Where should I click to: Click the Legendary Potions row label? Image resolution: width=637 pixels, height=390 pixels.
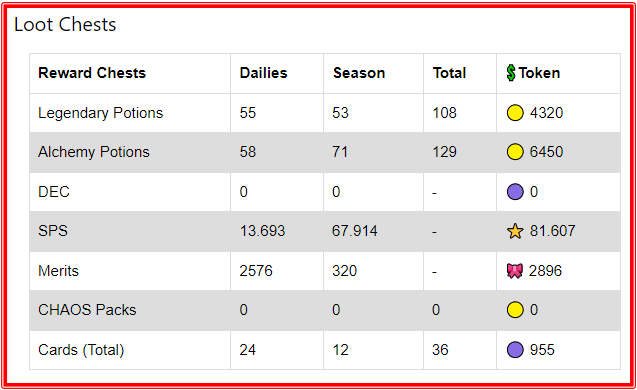point(100,113)
